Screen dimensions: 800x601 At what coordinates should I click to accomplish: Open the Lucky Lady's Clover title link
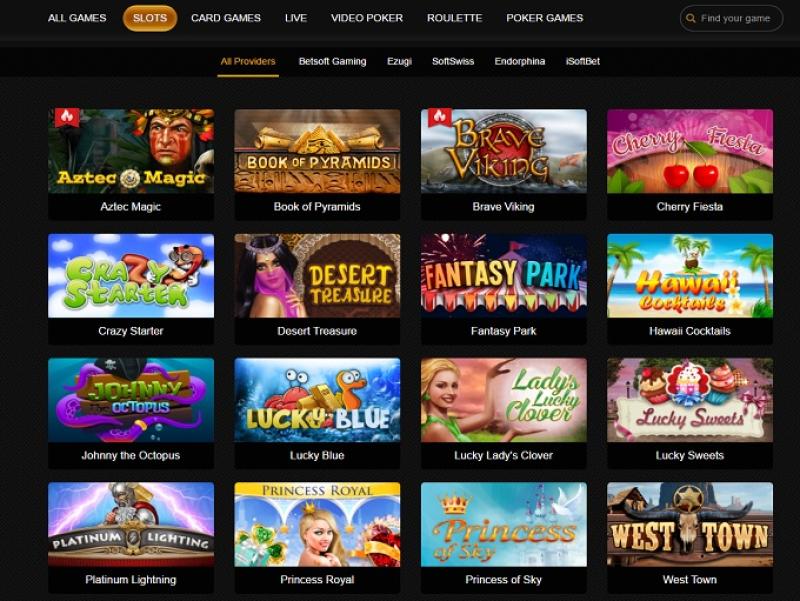503,455
